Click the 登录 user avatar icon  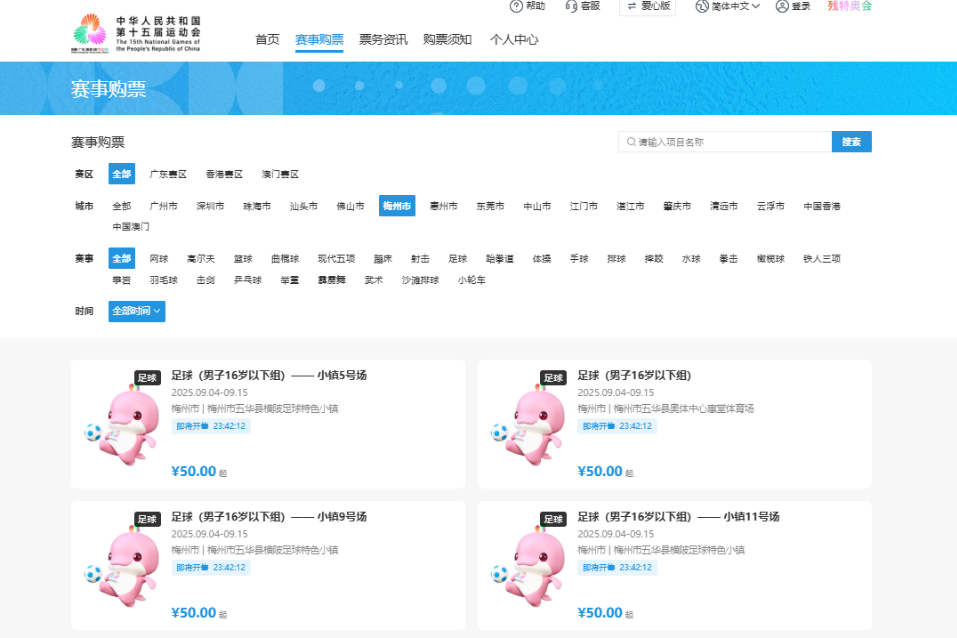tap(783, 6)
